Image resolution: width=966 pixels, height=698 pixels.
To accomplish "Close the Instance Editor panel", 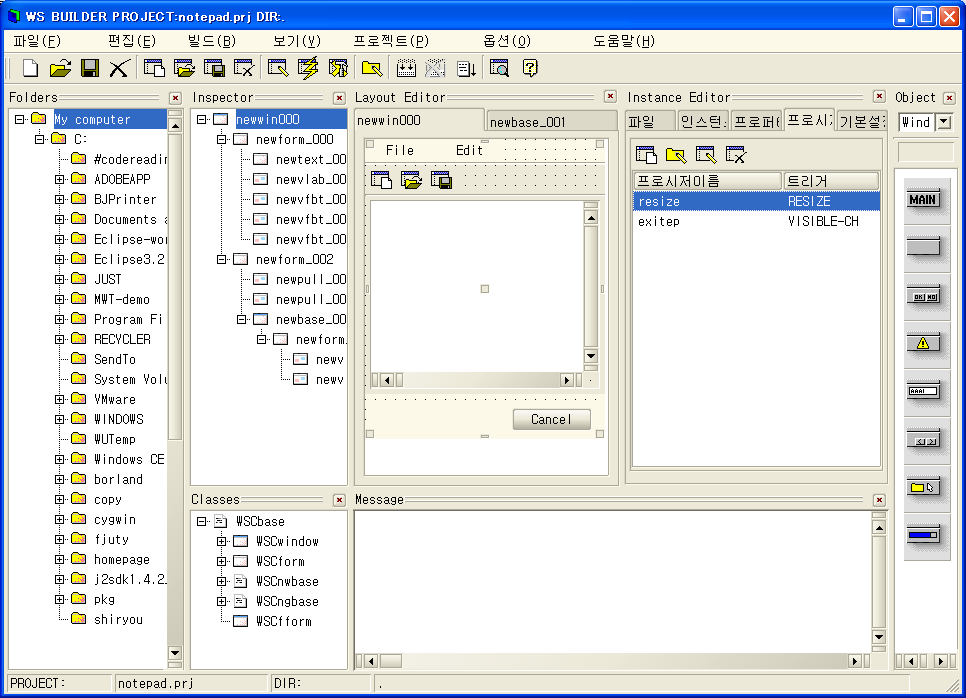I will coord(880,97).
